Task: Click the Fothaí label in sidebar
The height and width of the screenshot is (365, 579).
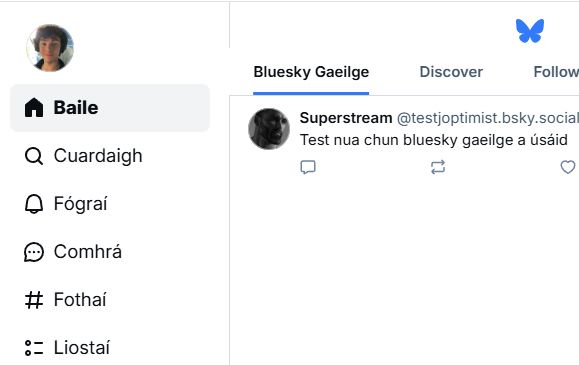Action: point(80,300)
